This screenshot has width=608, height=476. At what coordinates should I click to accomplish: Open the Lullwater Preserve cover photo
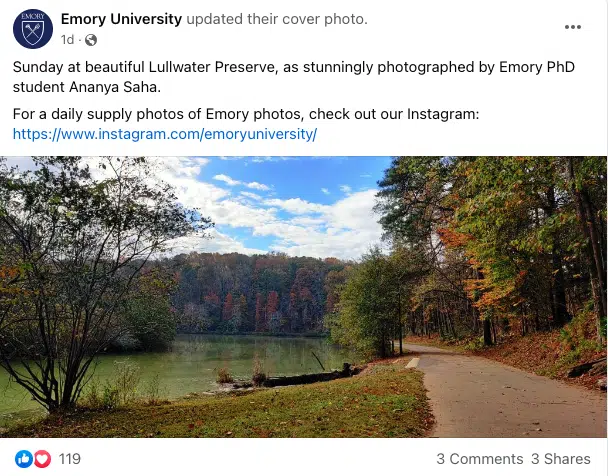(x=304, y=296)
